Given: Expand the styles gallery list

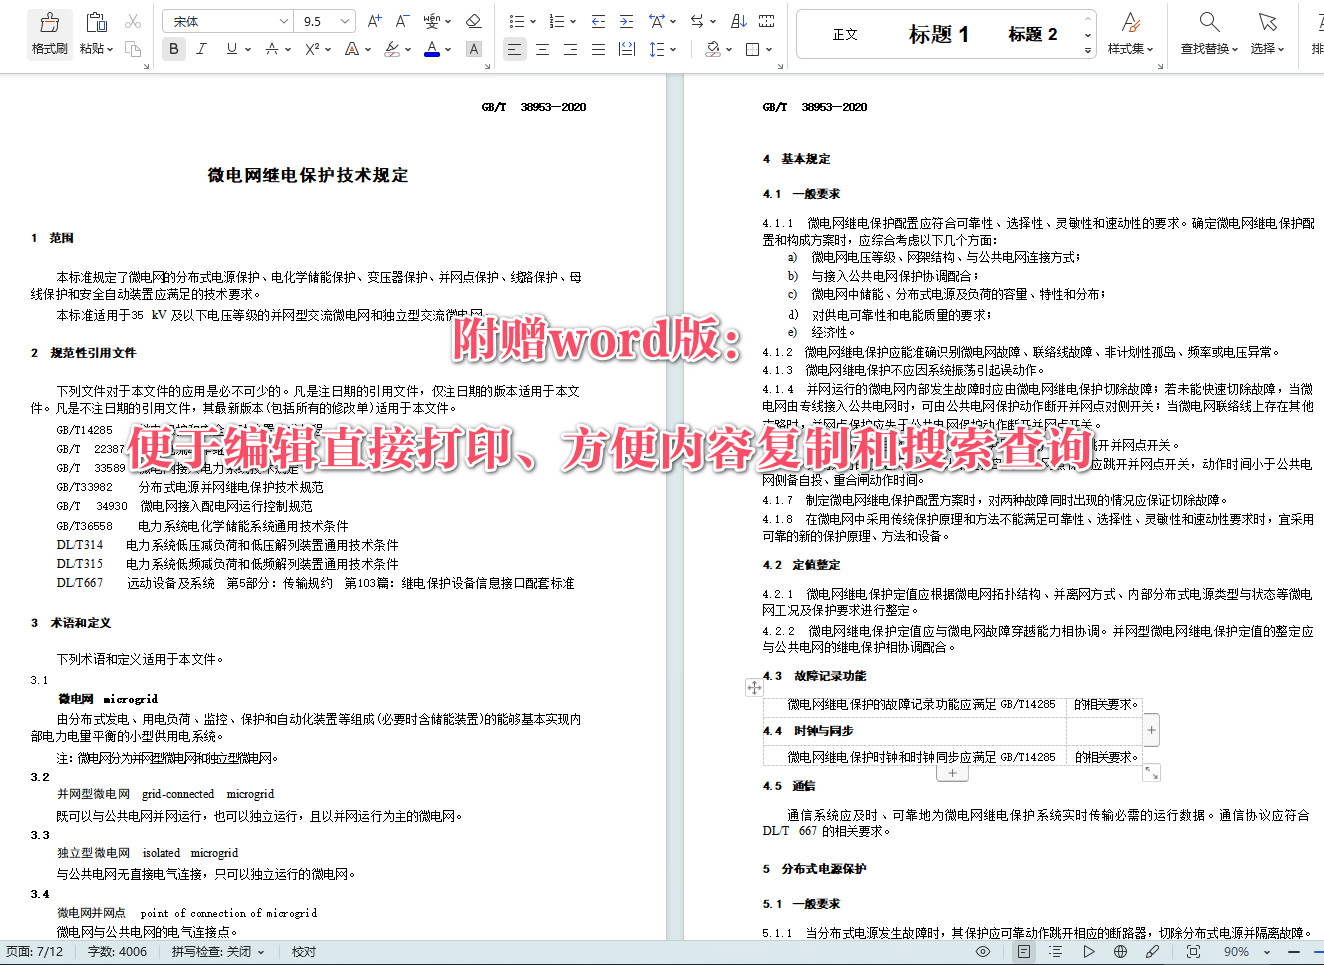Looking at the screenshot, I should (x=1088, y=50).
